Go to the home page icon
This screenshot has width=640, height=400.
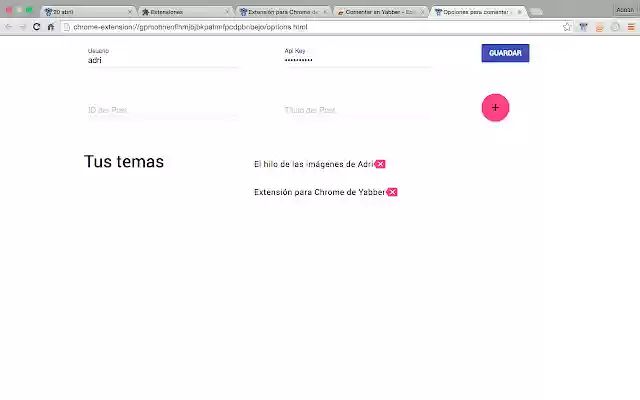click(x=51, y=27)
